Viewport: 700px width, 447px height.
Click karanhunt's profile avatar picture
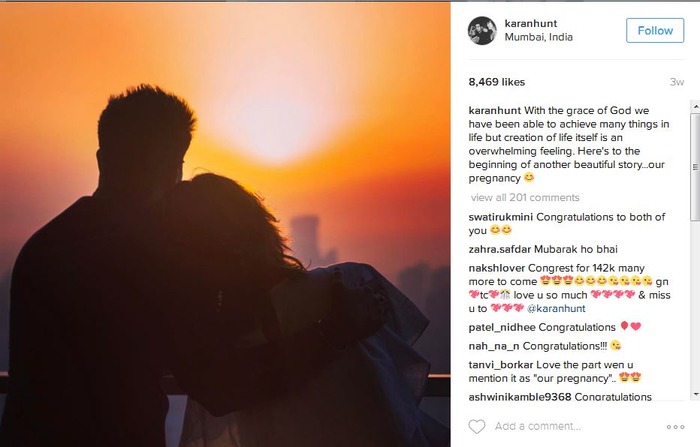click(x=482, y=31)
